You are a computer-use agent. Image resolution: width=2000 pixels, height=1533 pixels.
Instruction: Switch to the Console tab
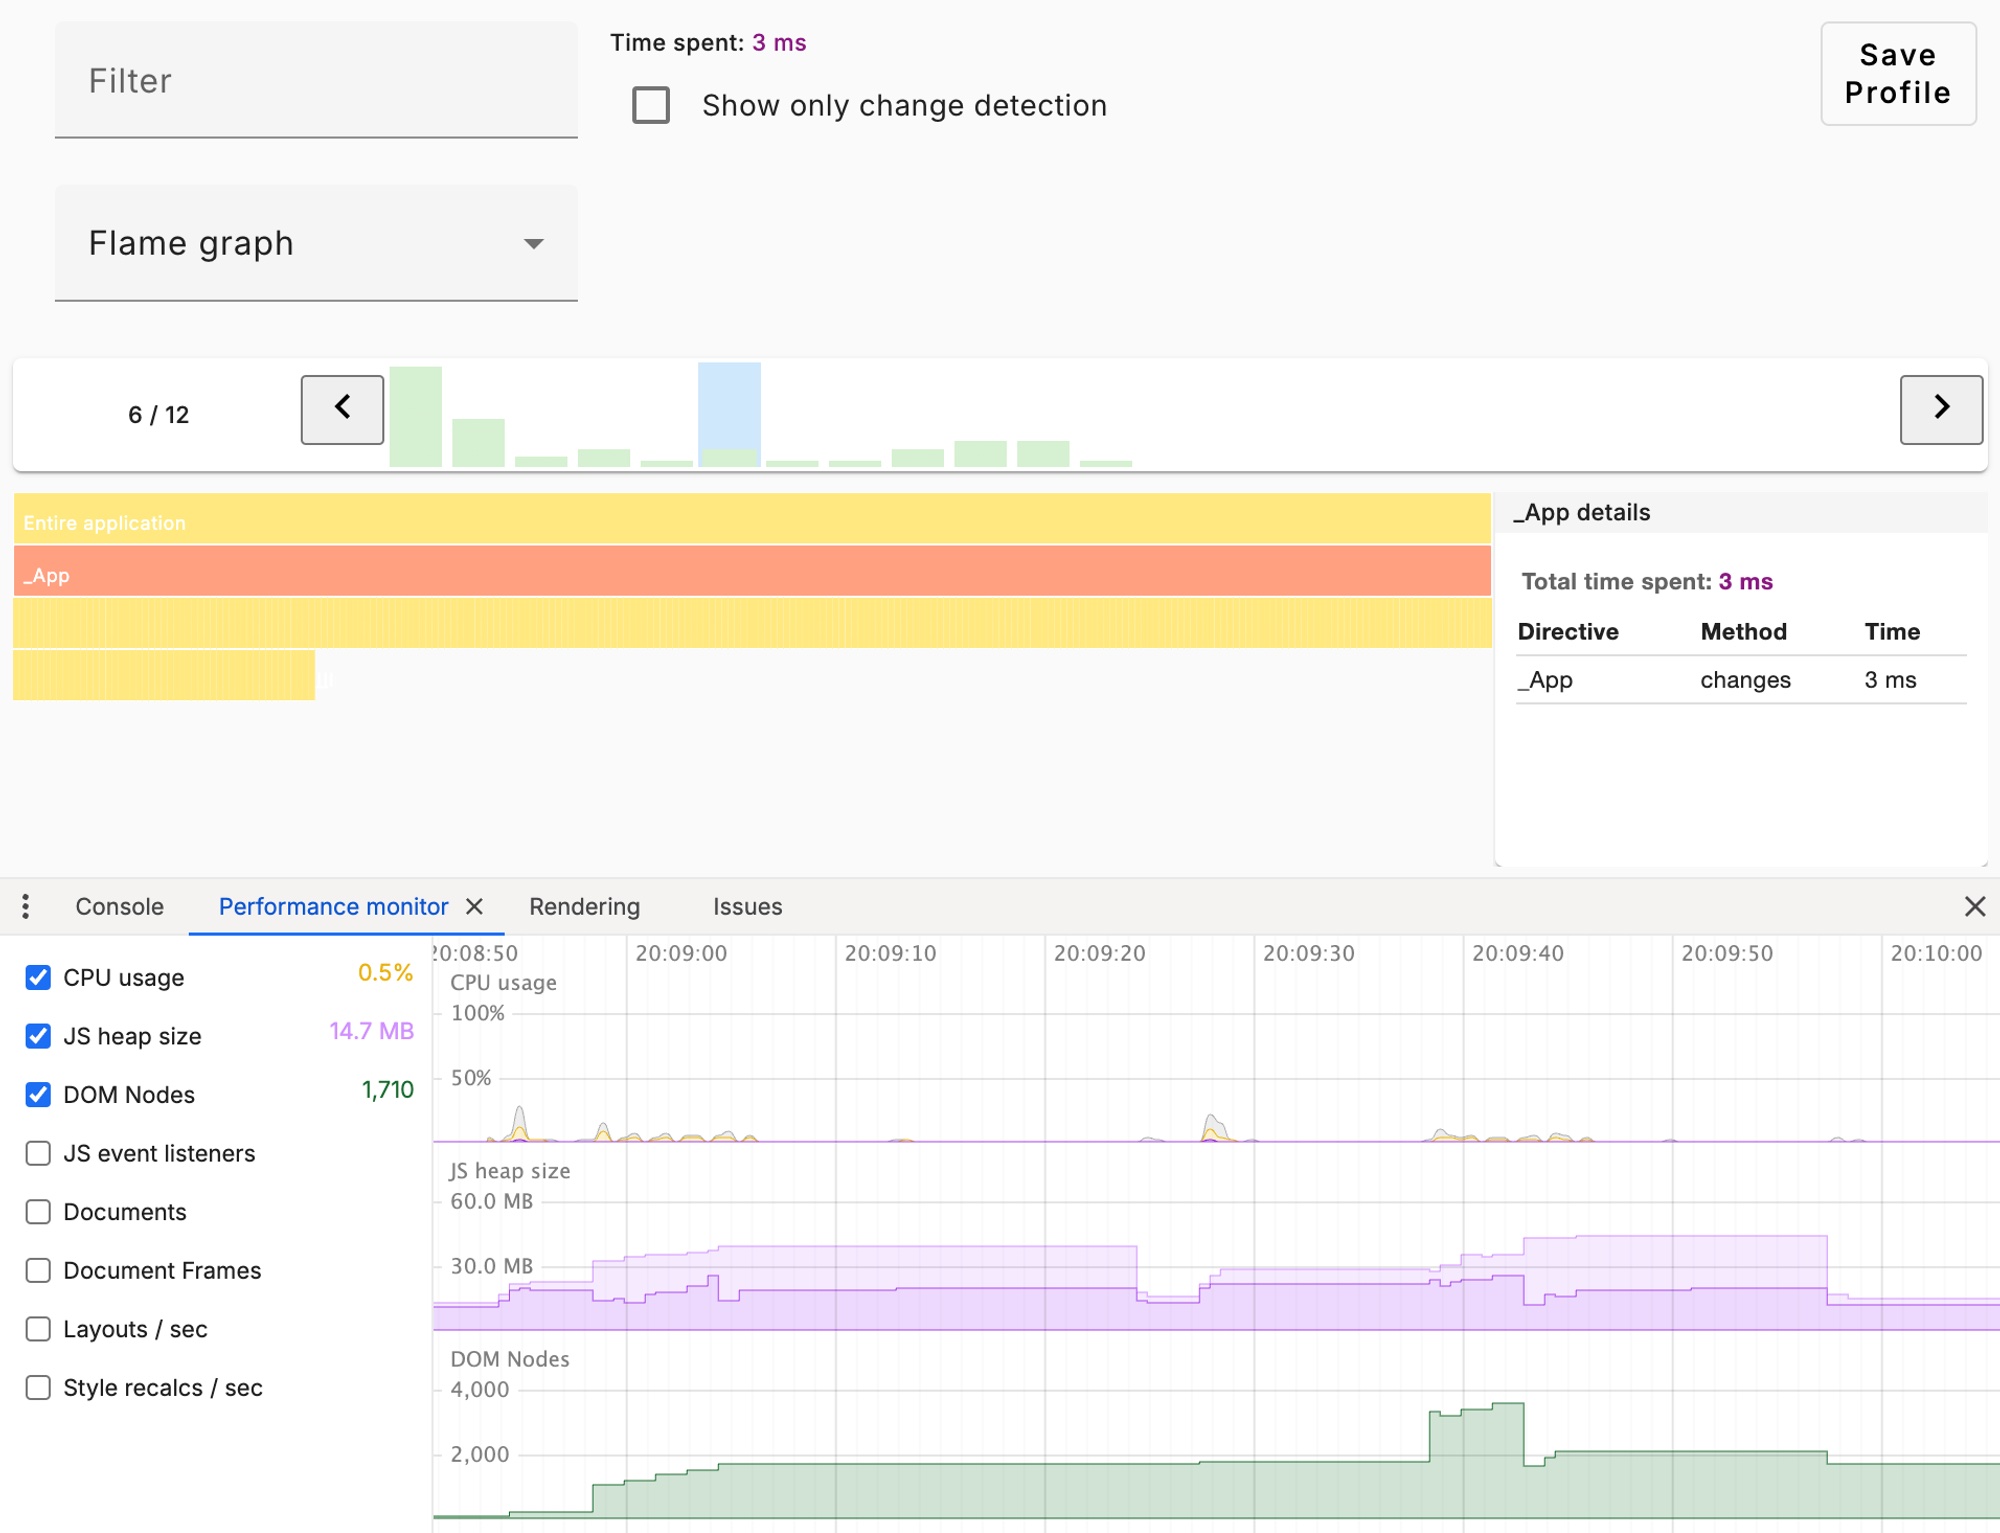tap(118, 906)
